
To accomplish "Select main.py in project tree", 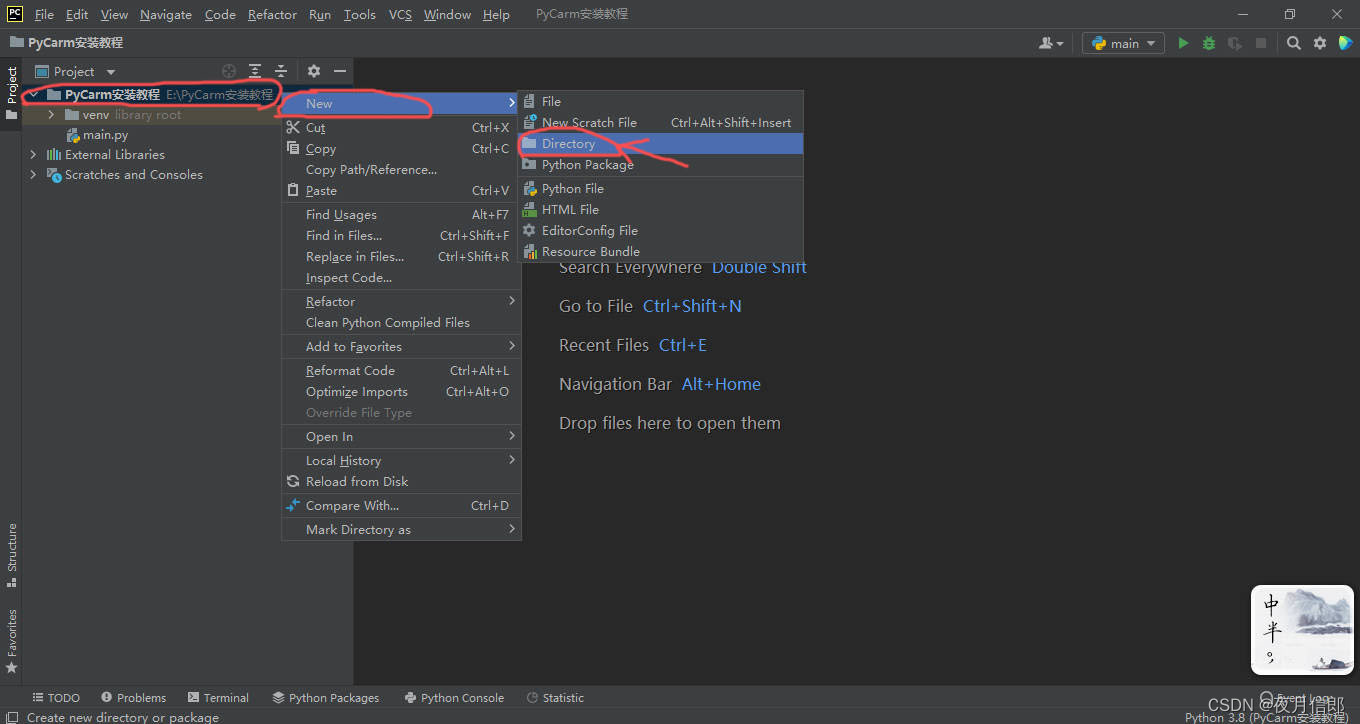I will (x=105, y=134).
